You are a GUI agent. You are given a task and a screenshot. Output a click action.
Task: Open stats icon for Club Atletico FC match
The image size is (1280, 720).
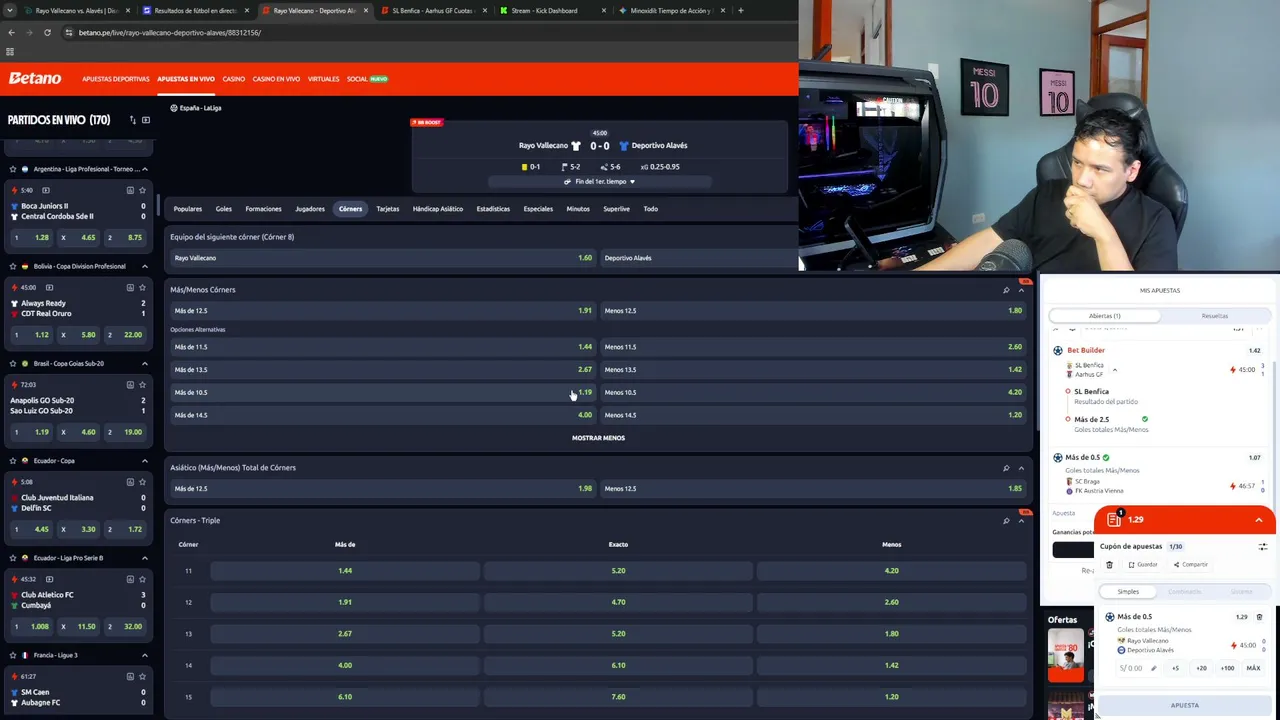pyautogui.click(x=130, y=579)
